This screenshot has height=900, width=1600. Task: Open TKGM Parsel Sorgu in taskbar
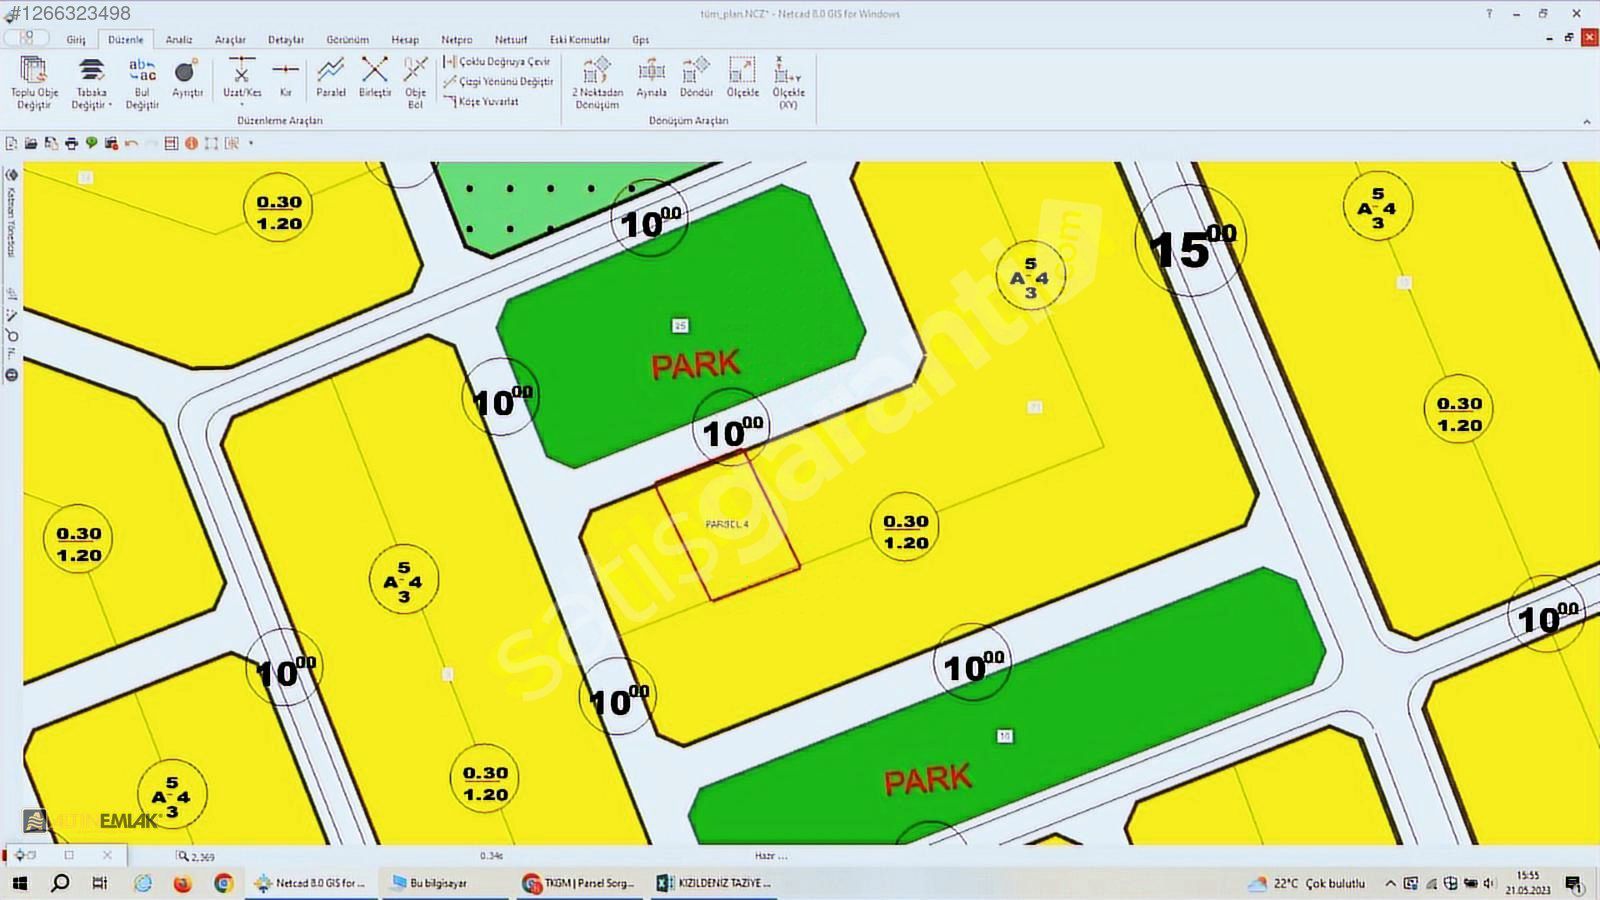(580, 883)
